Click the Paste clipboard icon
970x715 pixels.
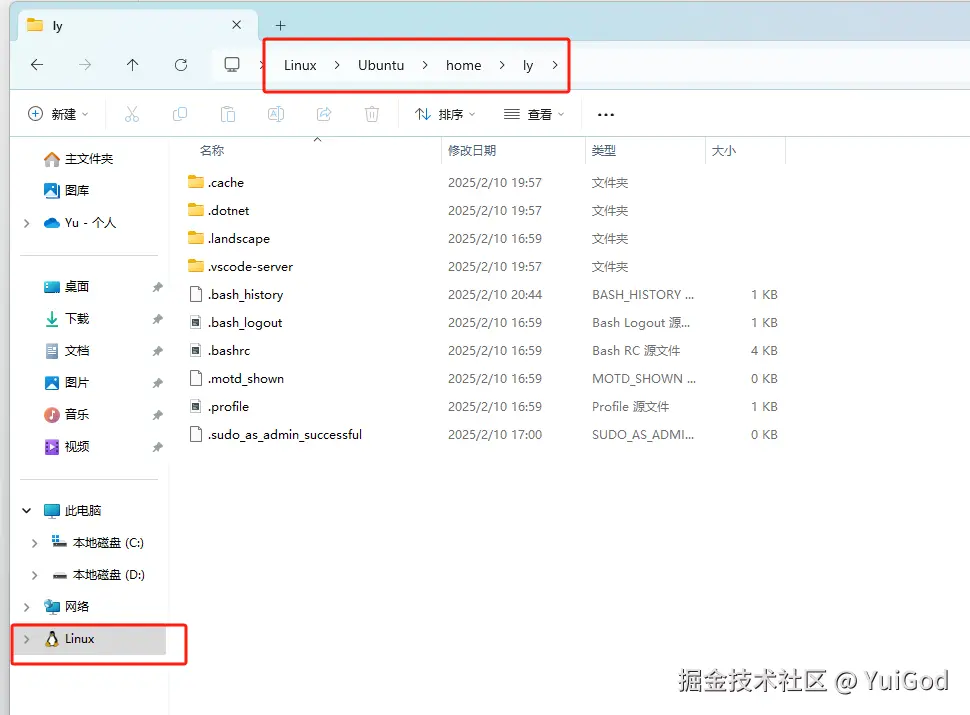(x=228, y=114)
